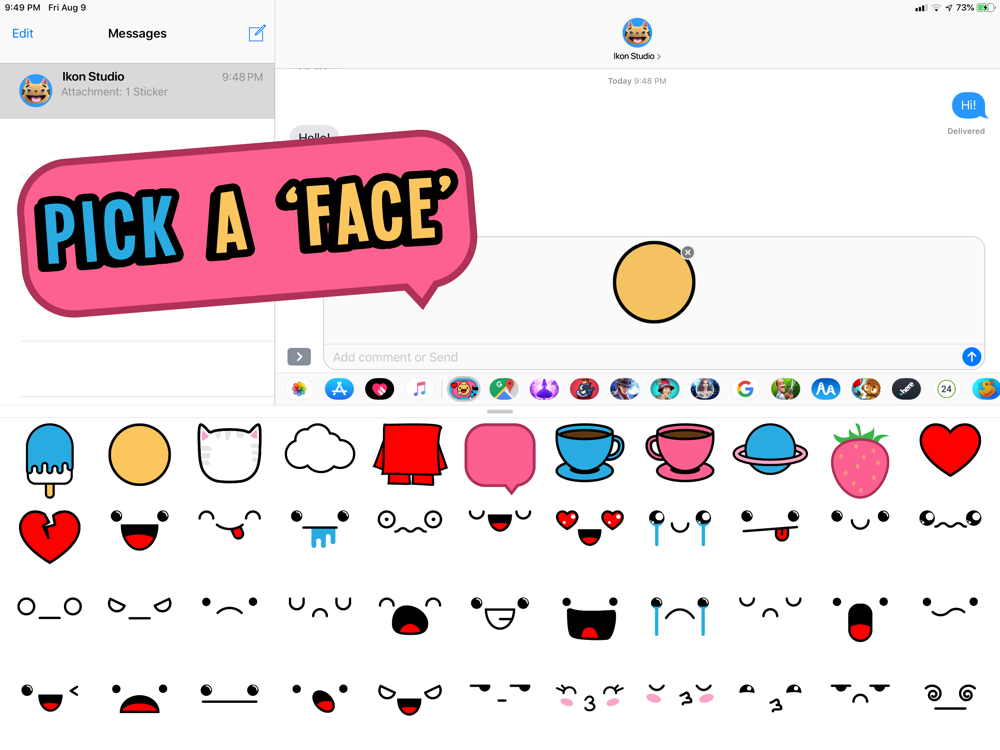Open Google Maps in the app drawer

pyautogui.click(x=503, y=389)
